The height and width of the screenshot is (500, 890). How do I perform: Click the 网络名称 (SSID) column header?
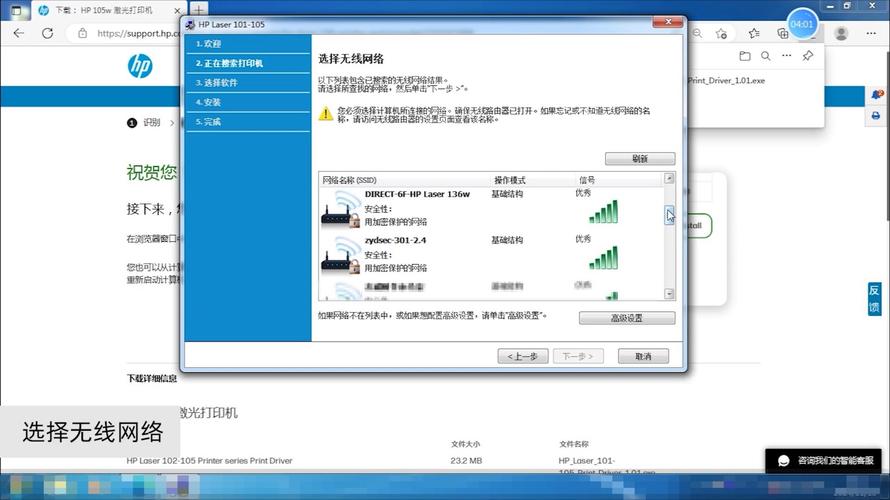click(x=352, y=180)
